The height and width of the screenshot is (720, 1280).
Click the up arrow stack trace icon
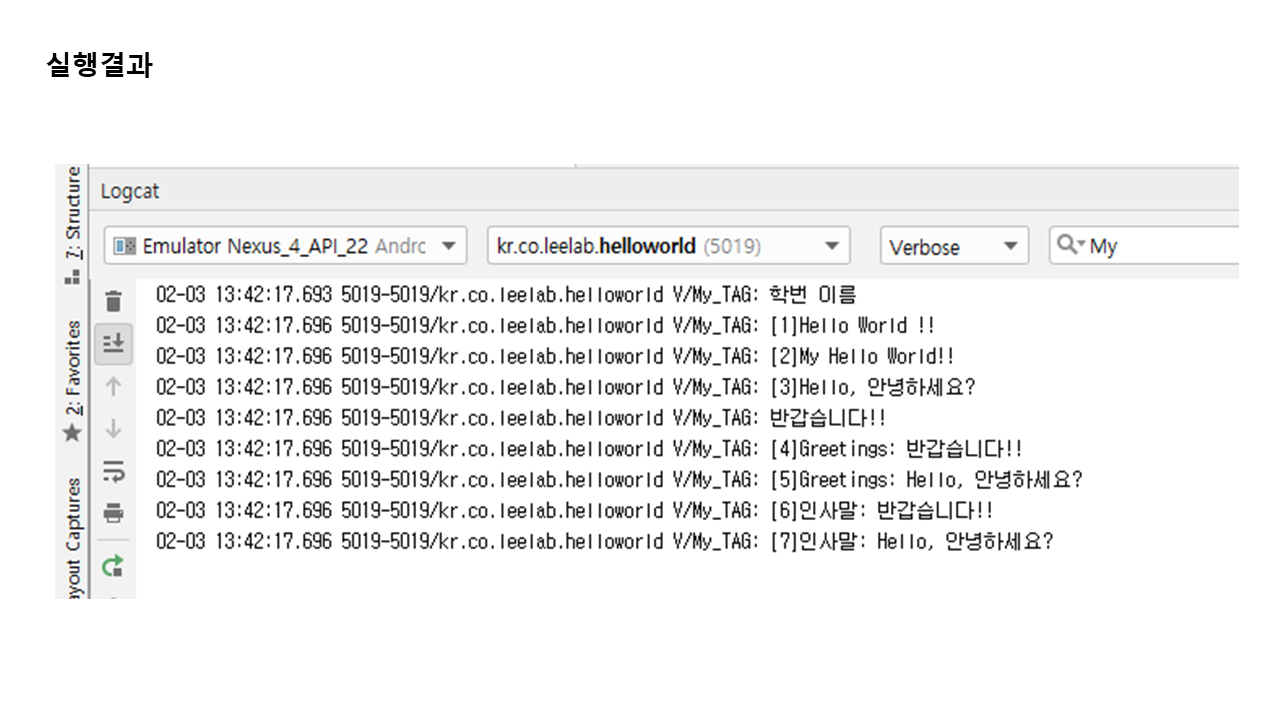114,386
